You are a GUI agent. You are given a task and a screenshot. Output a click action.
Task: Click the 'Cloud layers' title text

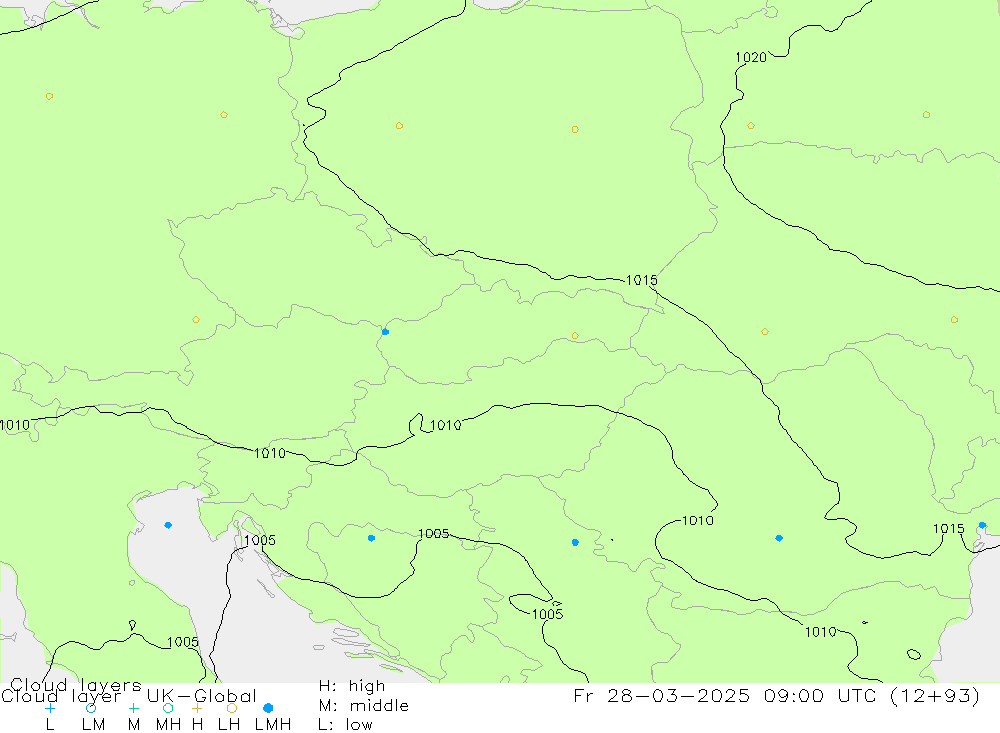coord(76,685)
